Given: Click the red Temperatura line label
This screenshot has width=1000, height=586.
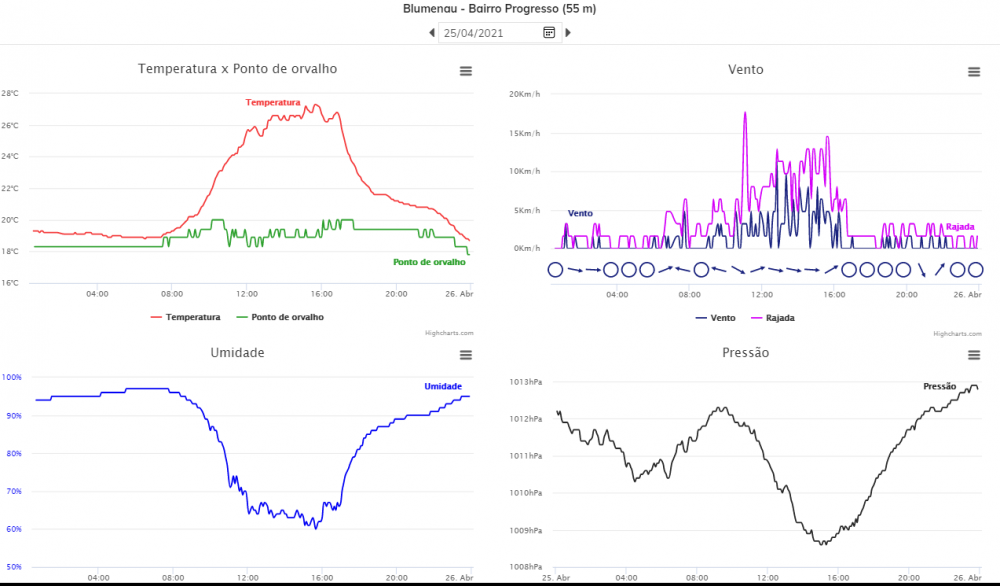Looking at the screenshot, I should (273, 102).
